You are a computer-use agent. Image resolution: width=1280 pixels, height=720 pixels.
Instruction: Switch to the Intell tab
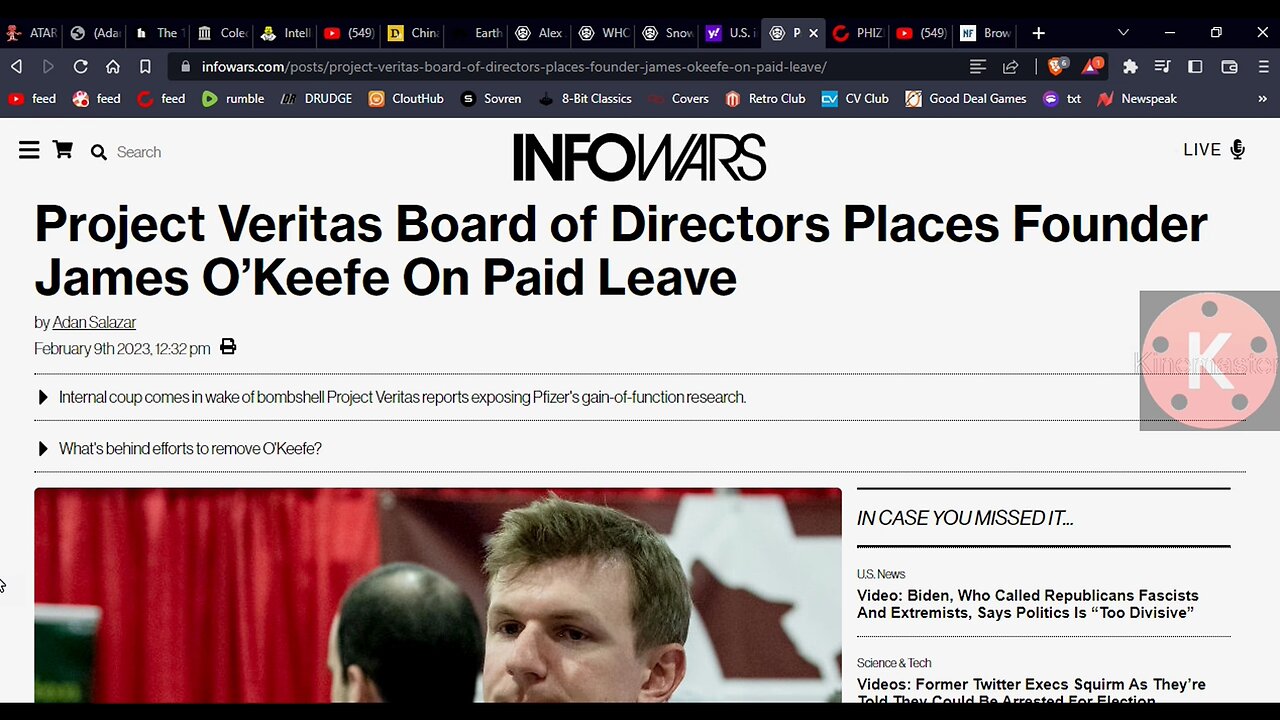coord(287,33)
